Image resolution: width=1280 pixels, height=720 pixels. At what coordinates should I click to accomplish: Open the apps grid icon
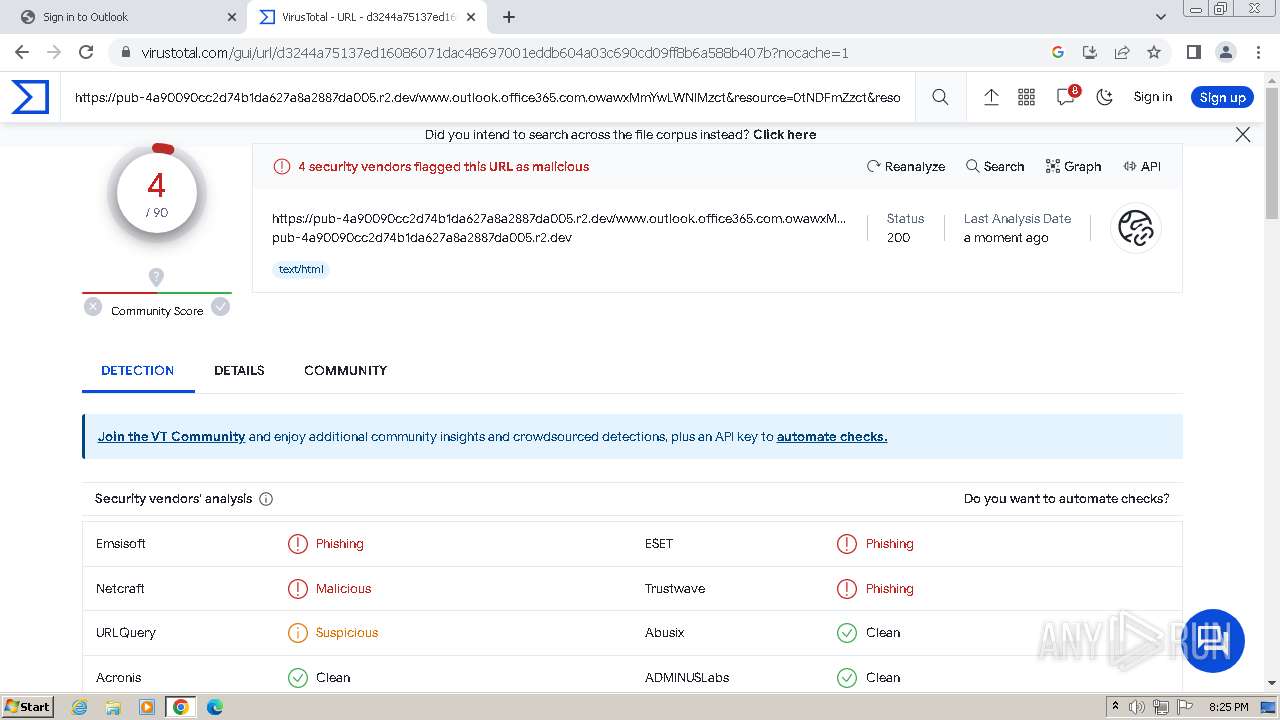coord(1026,97)
